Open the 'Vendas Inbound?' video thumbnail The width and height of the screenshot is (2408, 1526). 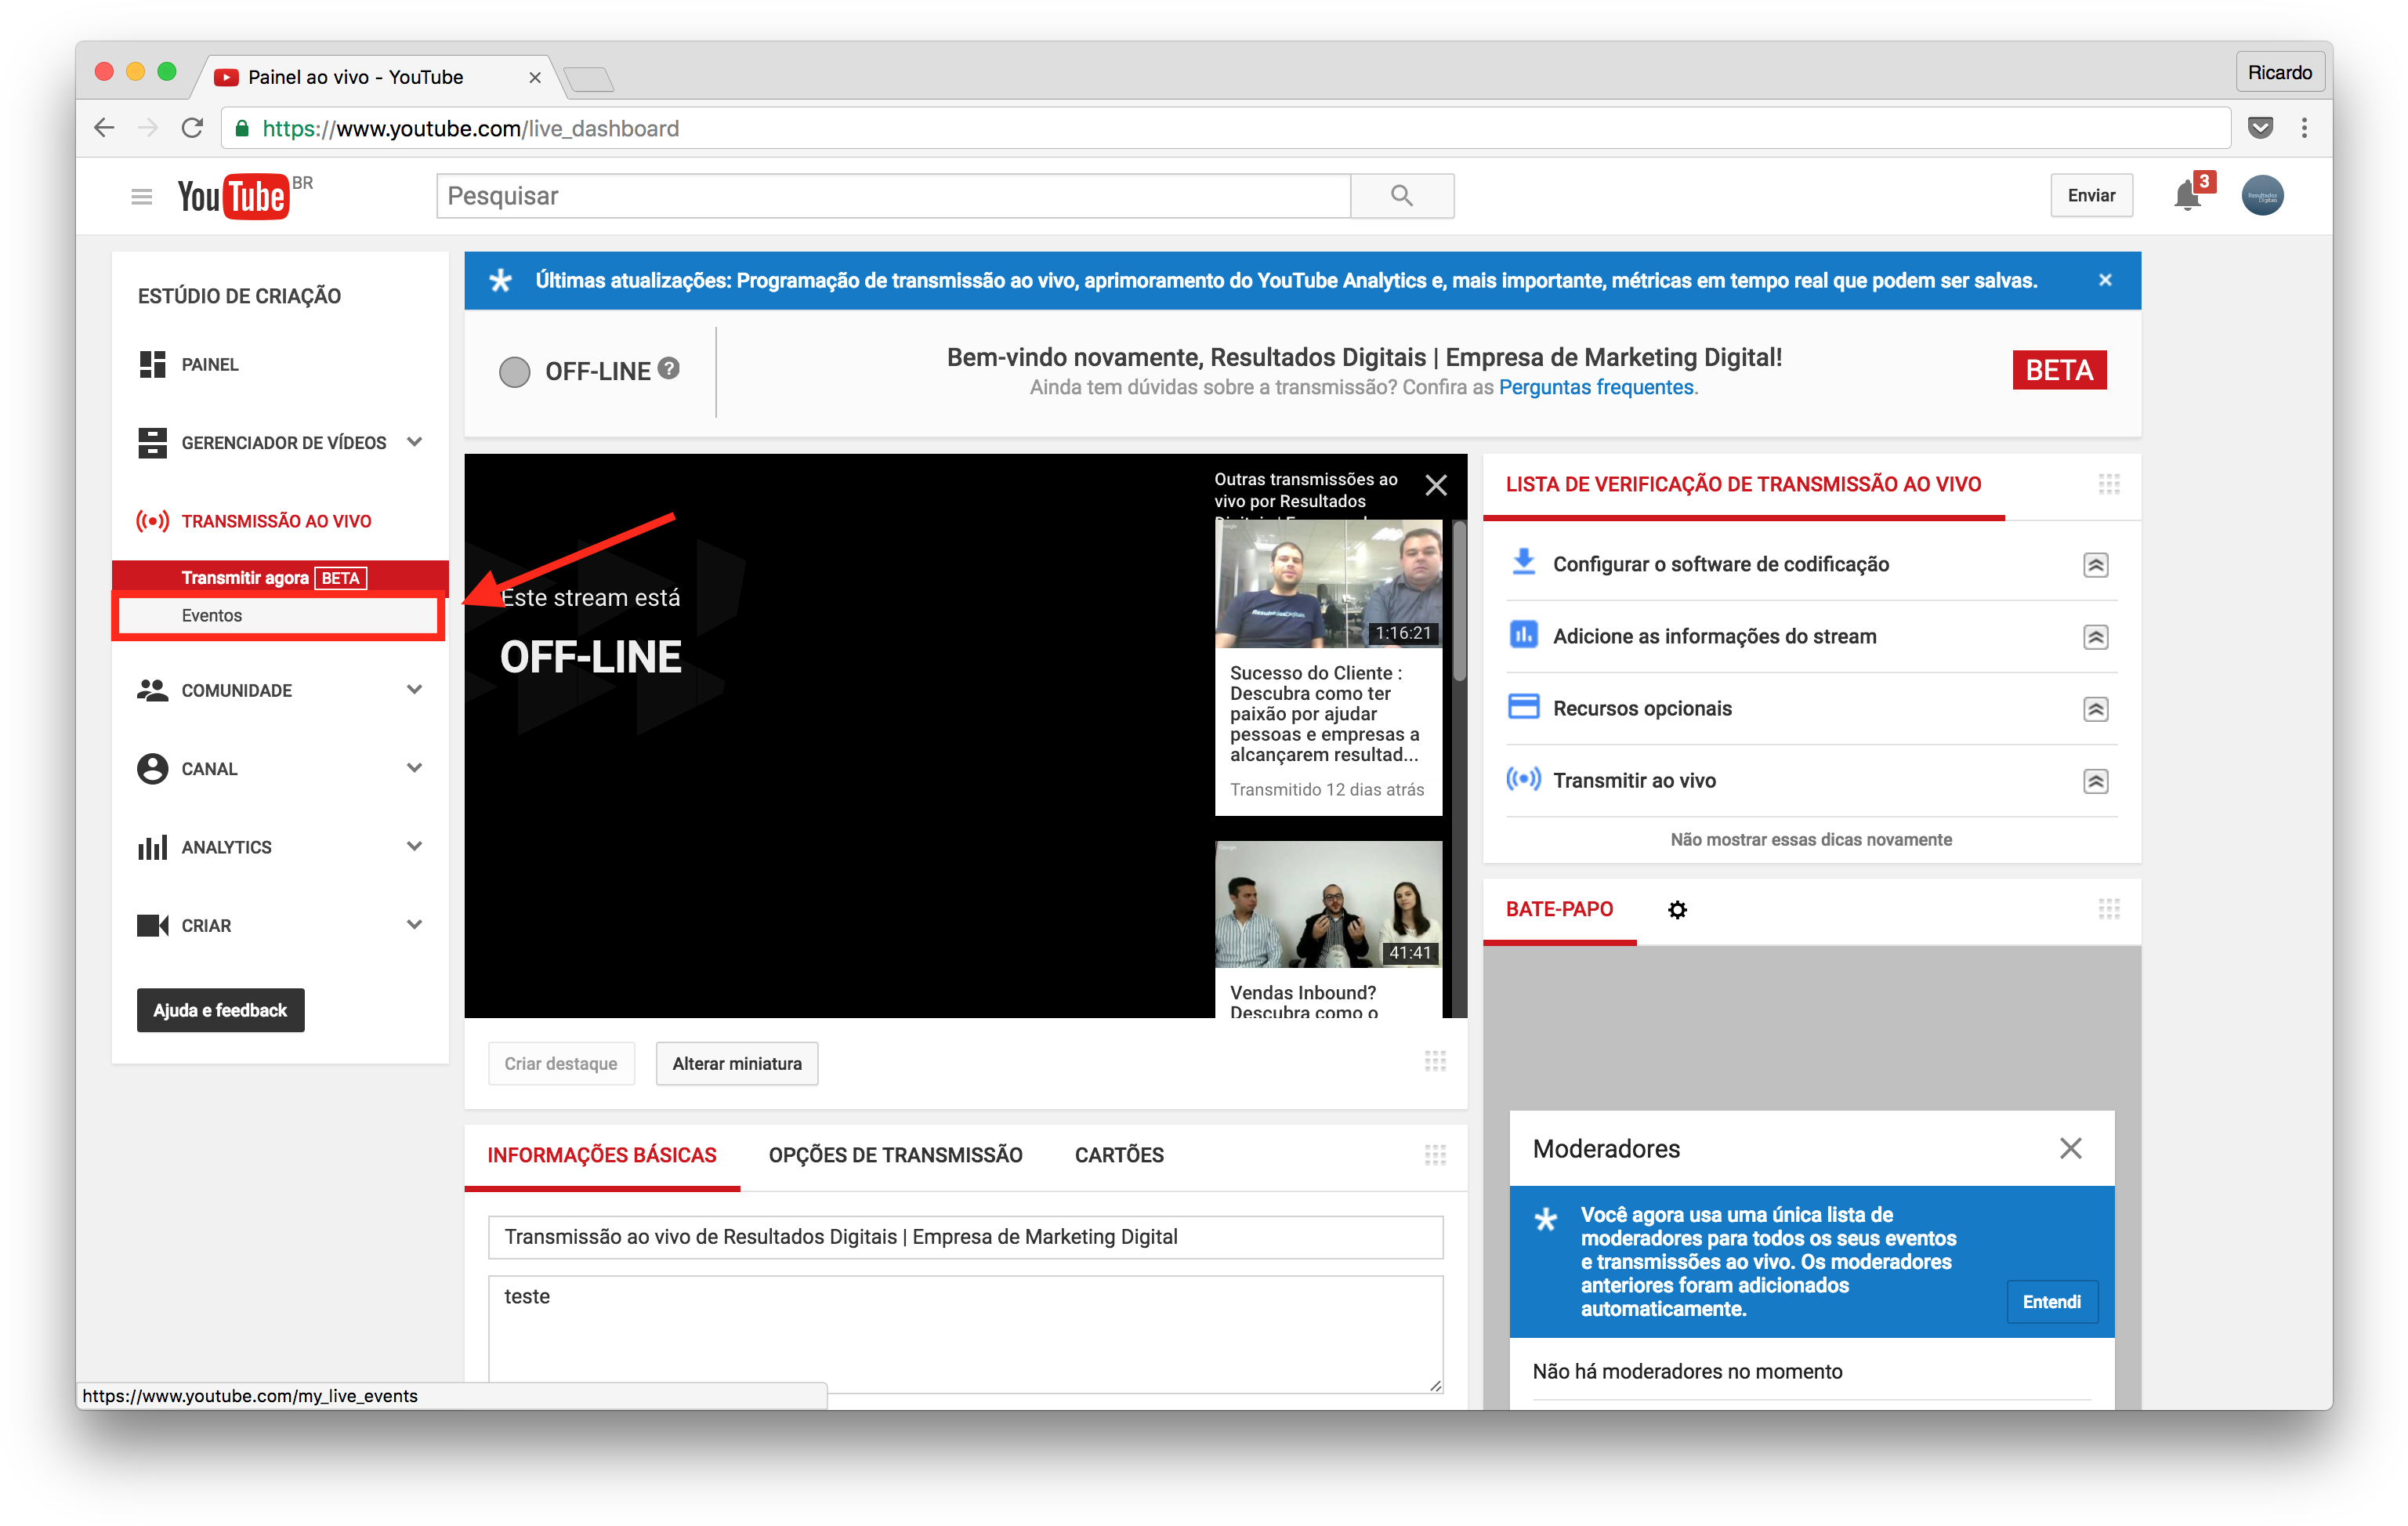[1328, 904]
